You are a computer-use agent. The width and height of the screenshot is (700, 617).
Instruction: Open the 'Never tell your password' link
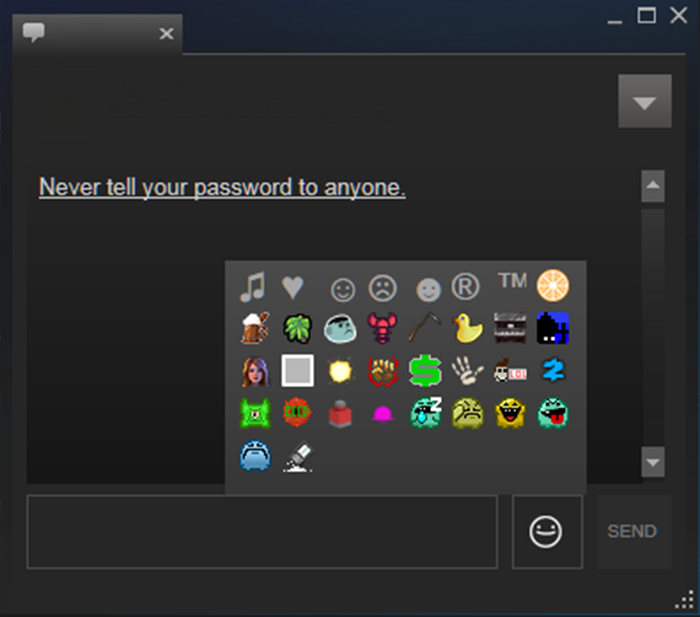tap(222, 188)
